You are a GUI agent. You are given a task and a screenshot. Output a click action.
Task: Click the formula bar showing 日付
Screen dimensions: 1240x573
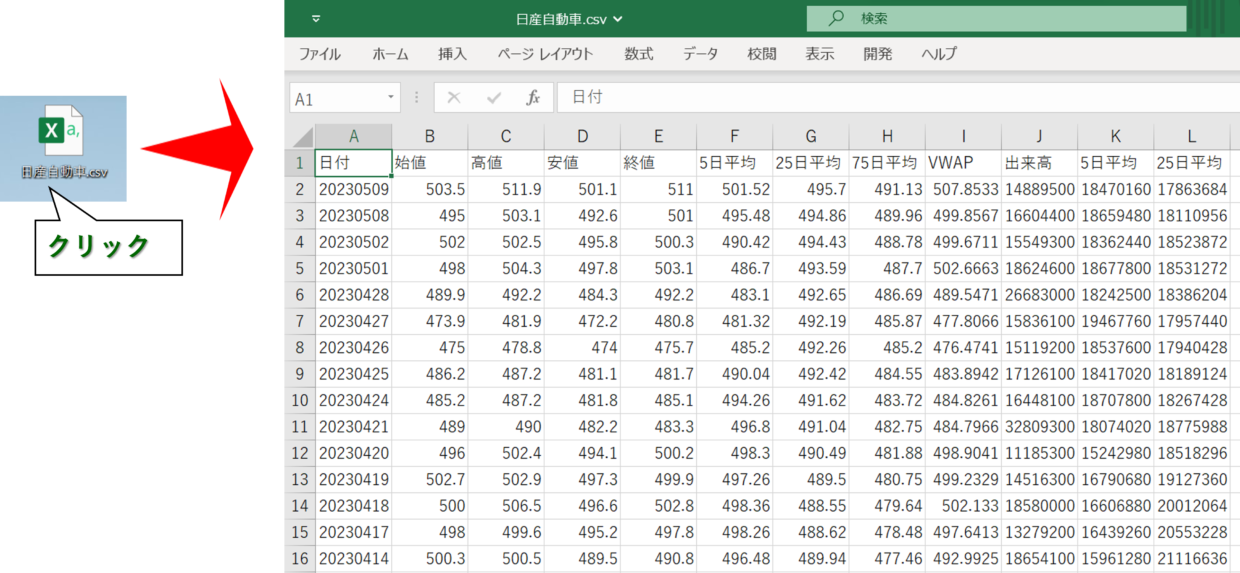click(x=898, y=98)
